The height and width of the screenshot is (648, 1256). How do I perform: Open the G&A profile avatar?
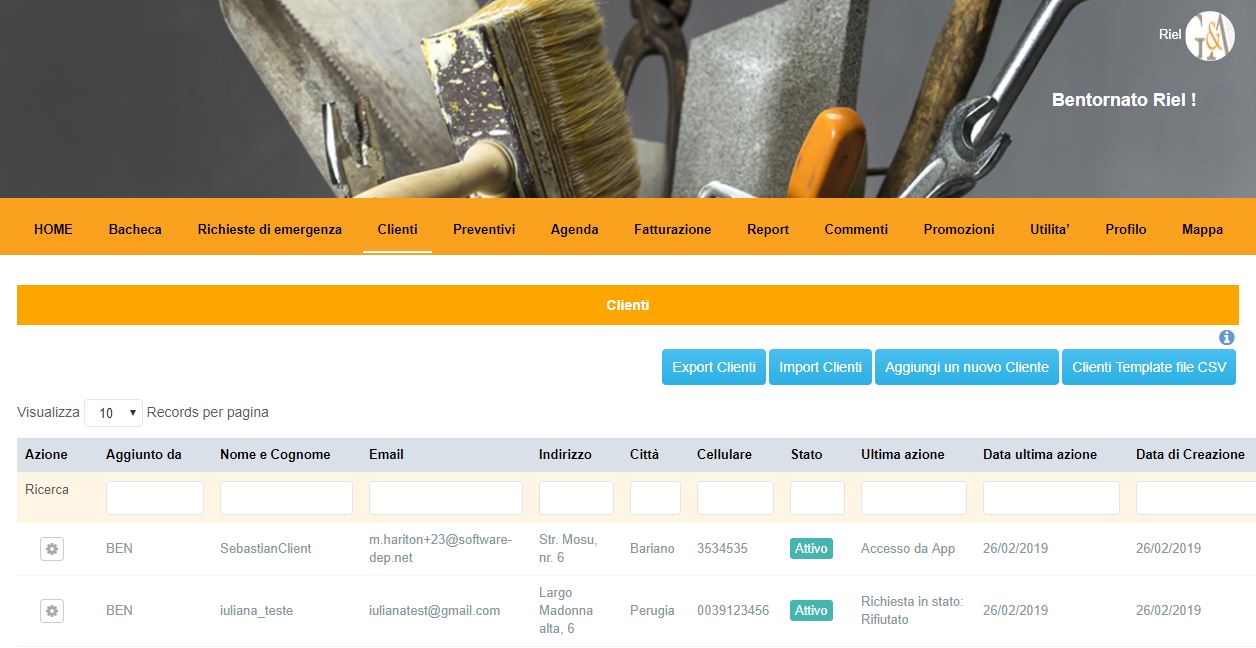point(1210,37)
